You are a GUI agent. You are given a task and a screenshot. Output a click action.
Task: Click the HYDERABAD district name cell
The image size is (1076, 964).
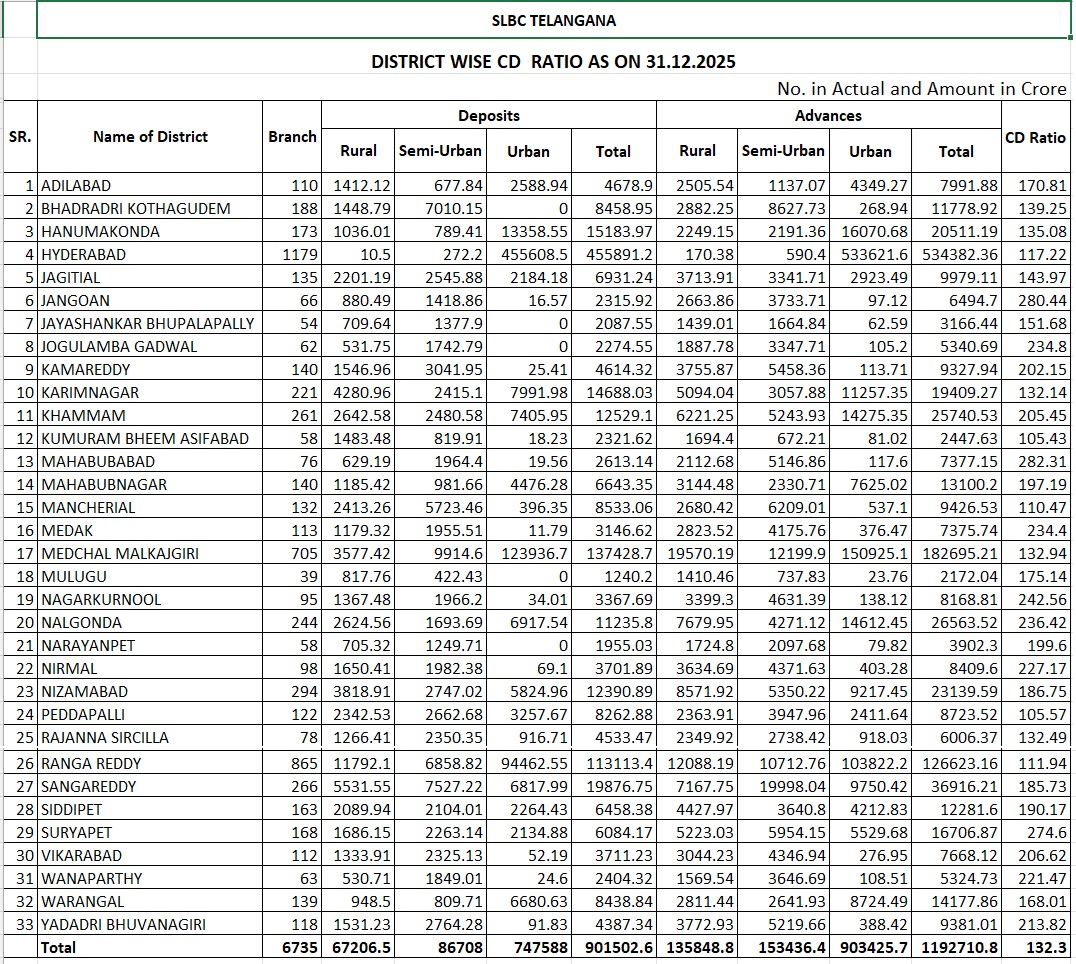[84, 255]
